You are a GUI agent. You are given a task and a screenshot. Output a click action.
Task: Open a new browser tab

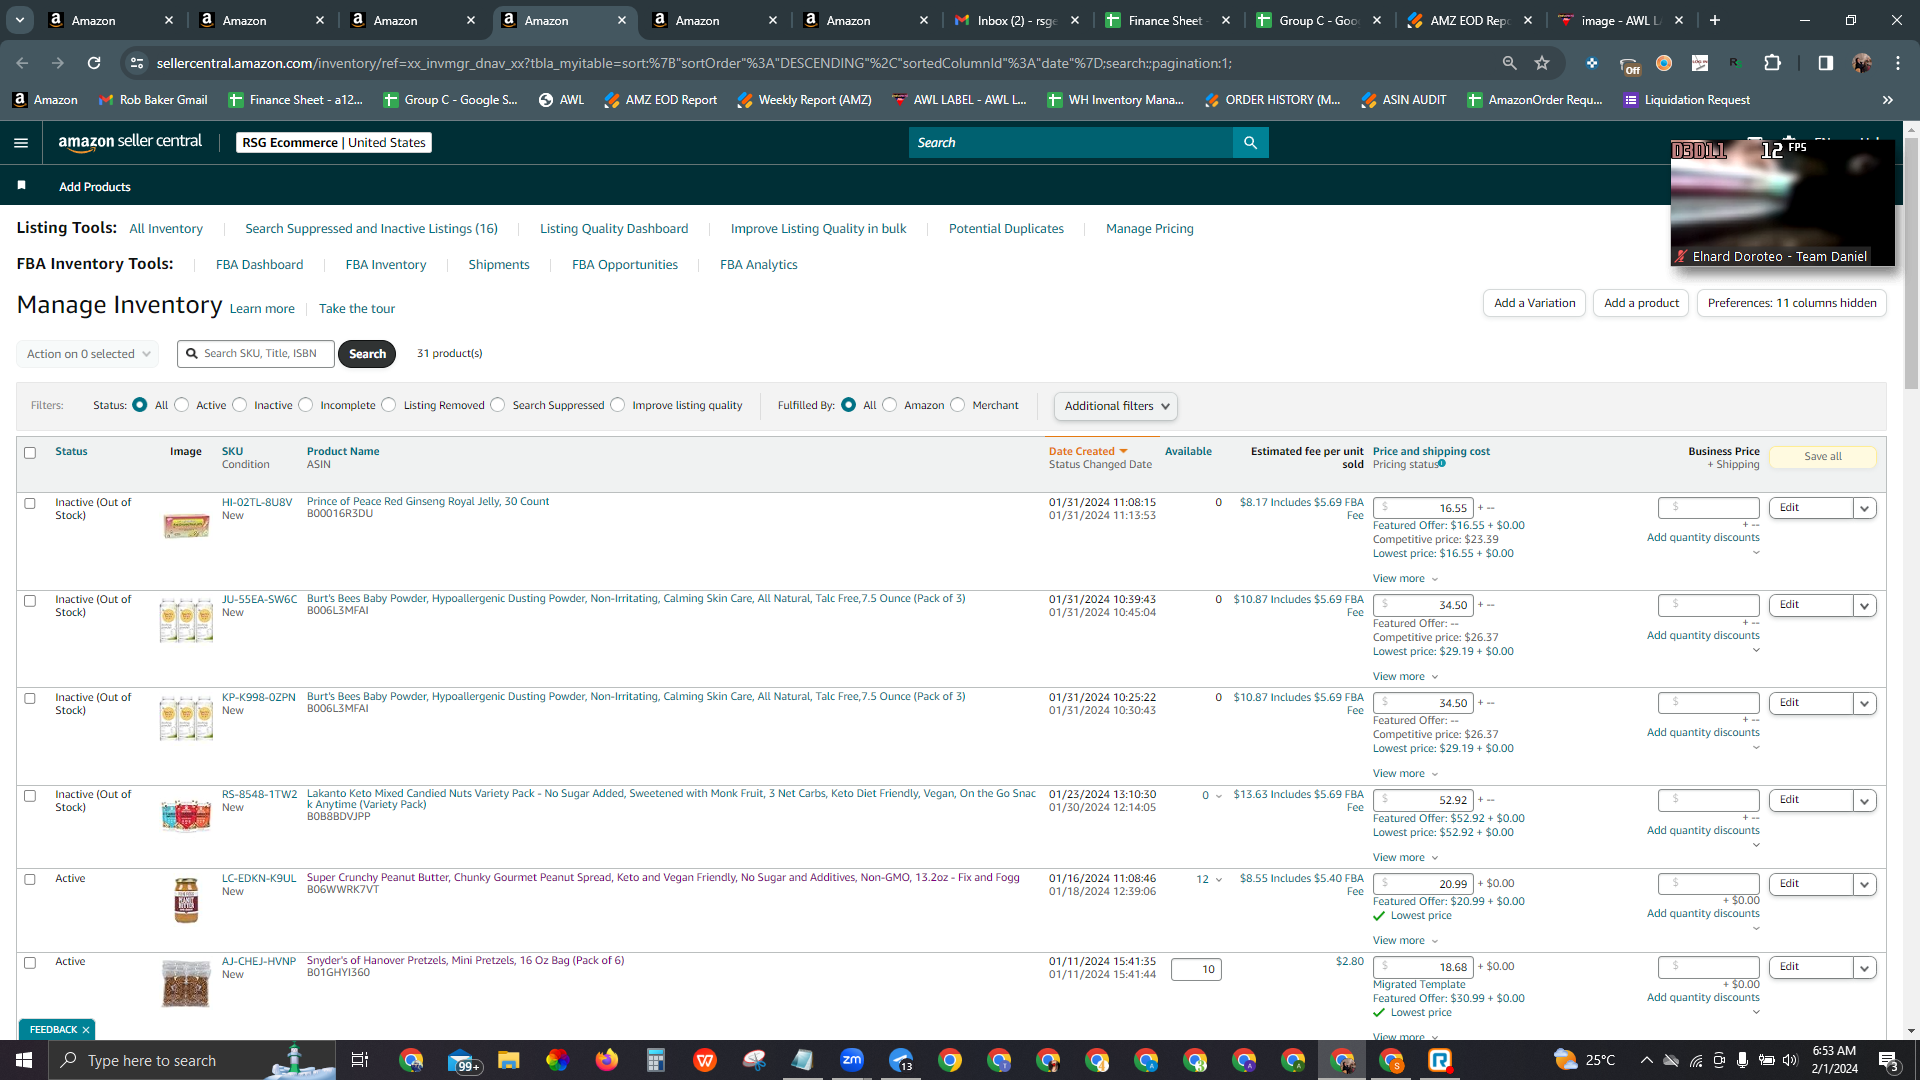point(1715,20)
